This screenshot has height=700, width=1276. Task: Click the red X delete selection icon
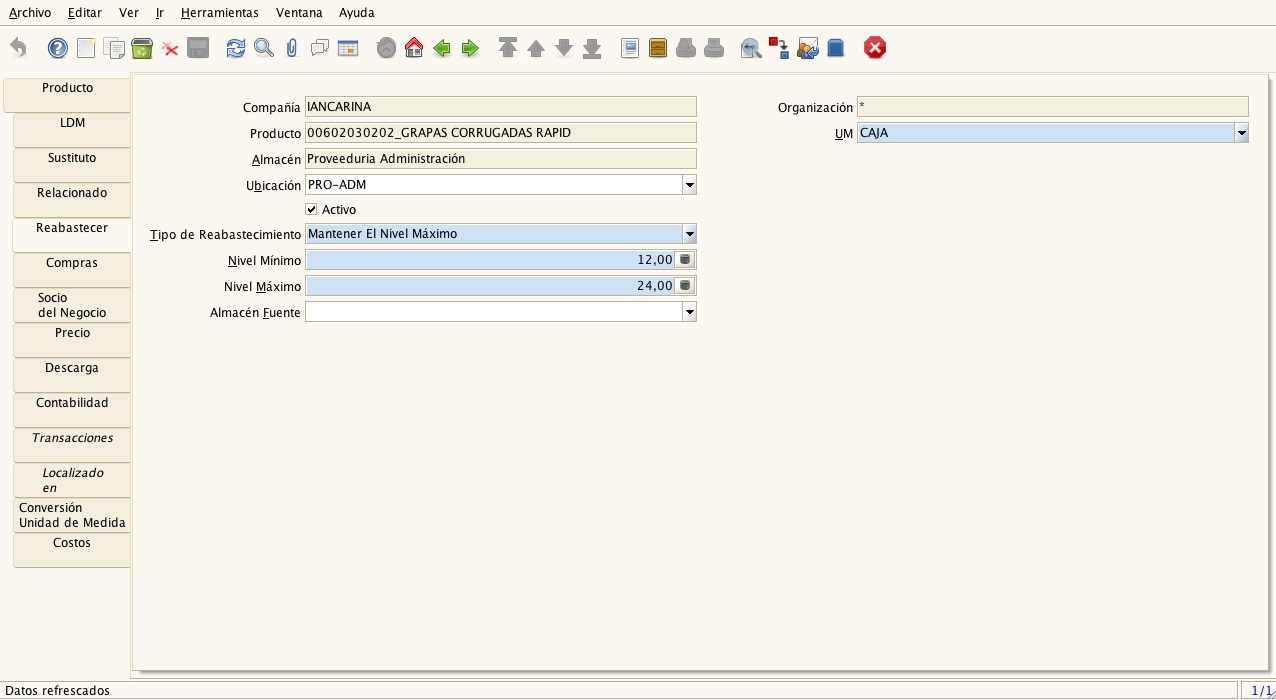[x=170, y=48]
